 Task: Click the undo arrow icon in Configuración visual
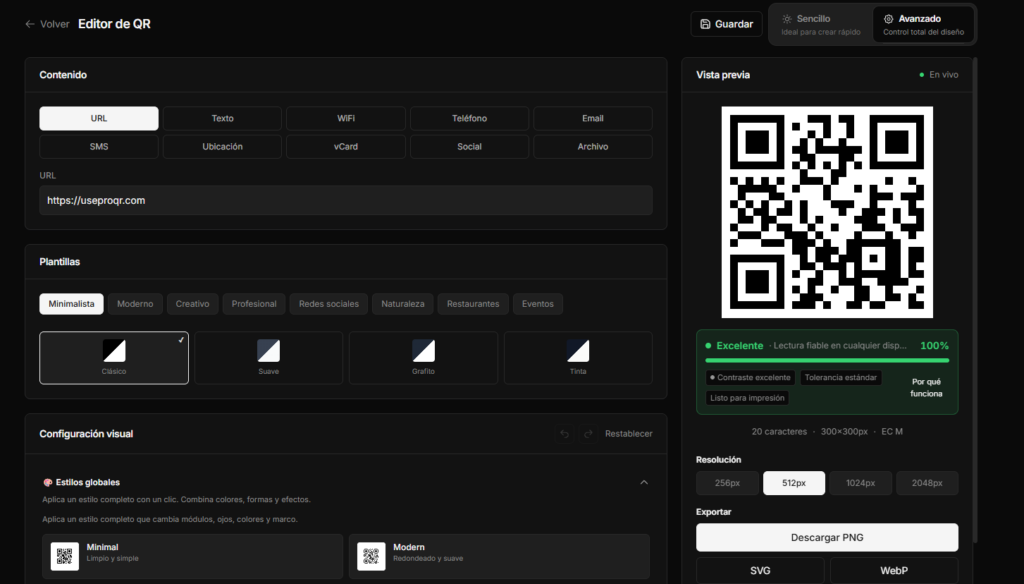(565, 434)
